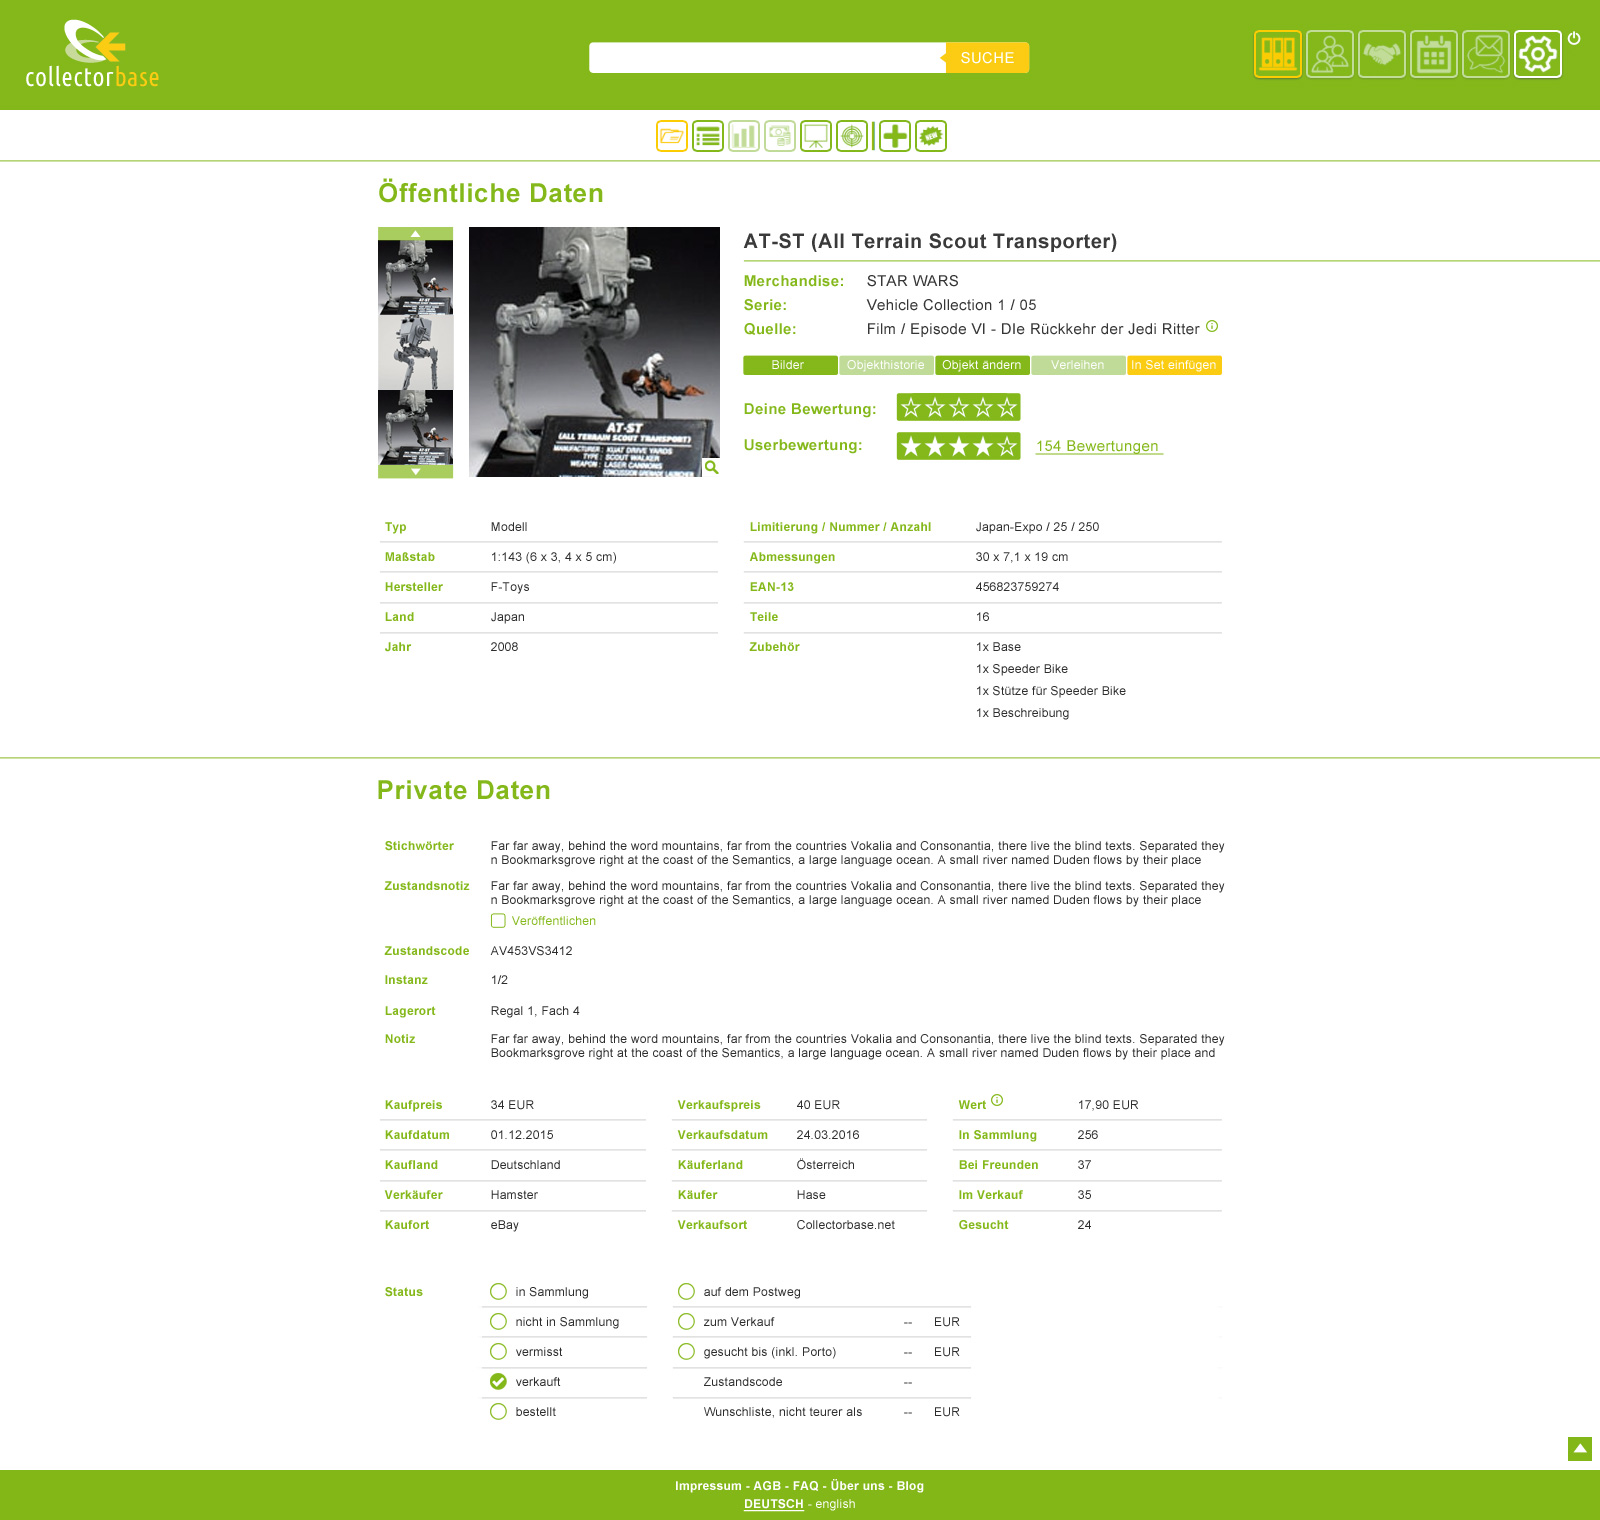The image size is (1600, 1520).
Task: Click the info icon beside Wert
Action: pyautogui.click(x=997, y=1101)
